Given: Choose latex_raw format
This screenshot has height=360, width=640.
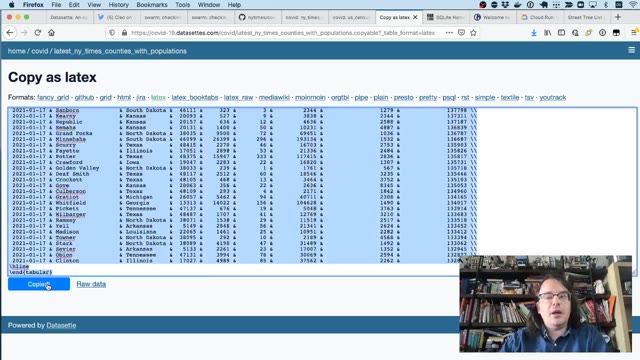Looking at the screenshot, I should coord(238,98).
